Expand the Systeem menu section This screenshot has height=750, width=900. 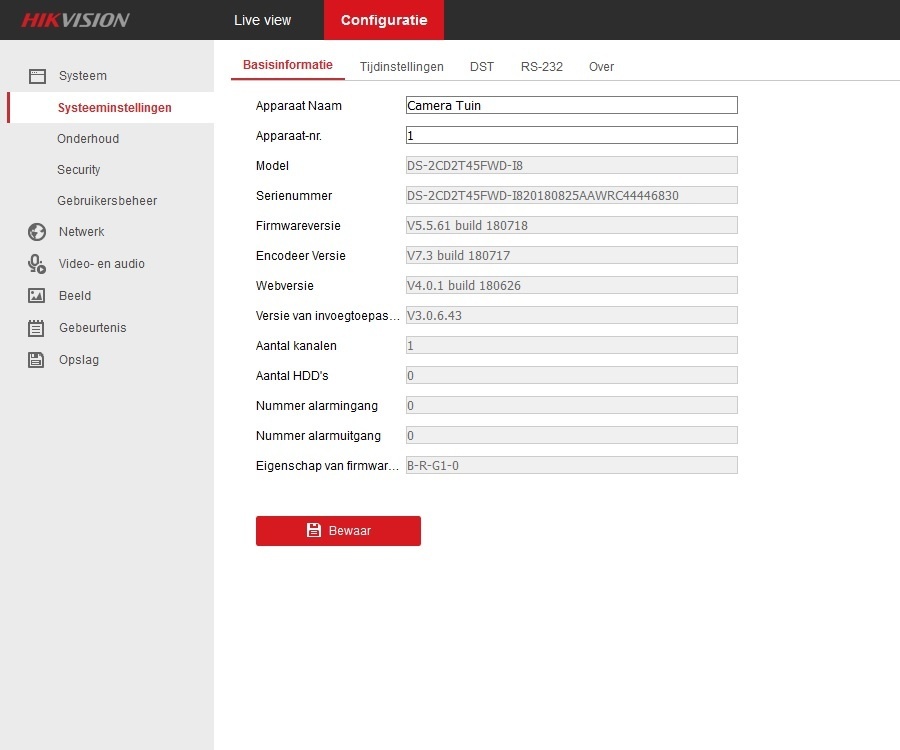(x=83, y=76)
